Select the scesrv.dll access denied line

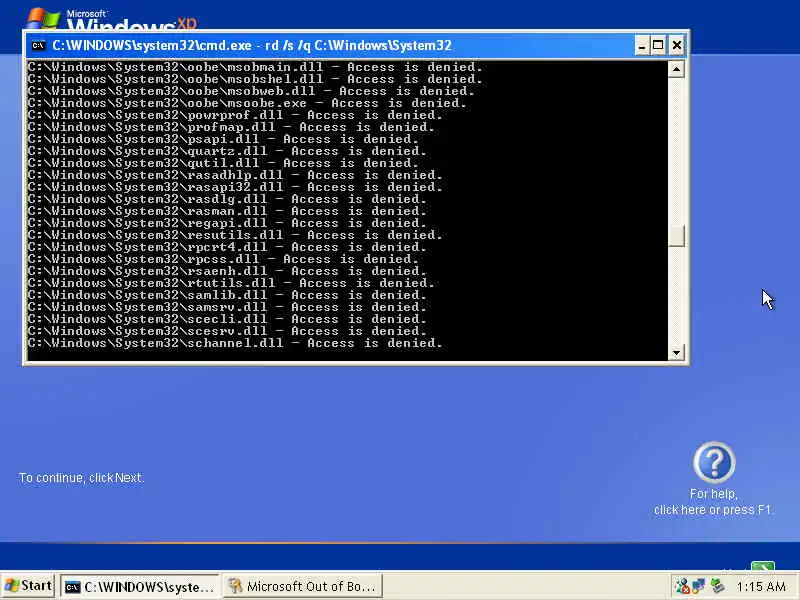pos(227,331)
